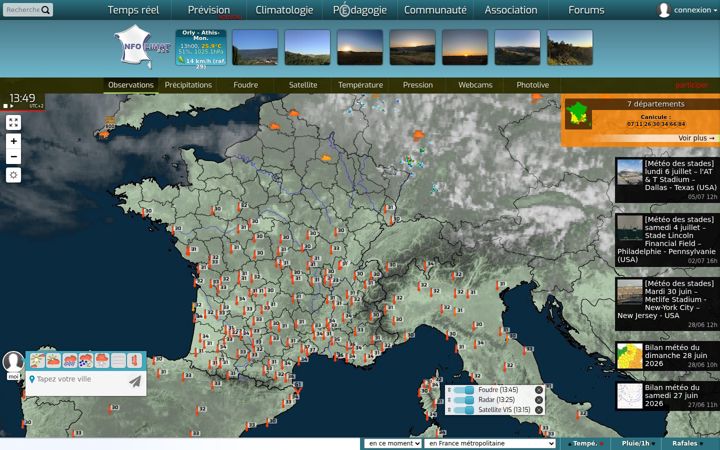Image resolution: width=720 pixels, height=450 pixels.
Task: Switch to the Photolive tab
Action: click(533, 85)
